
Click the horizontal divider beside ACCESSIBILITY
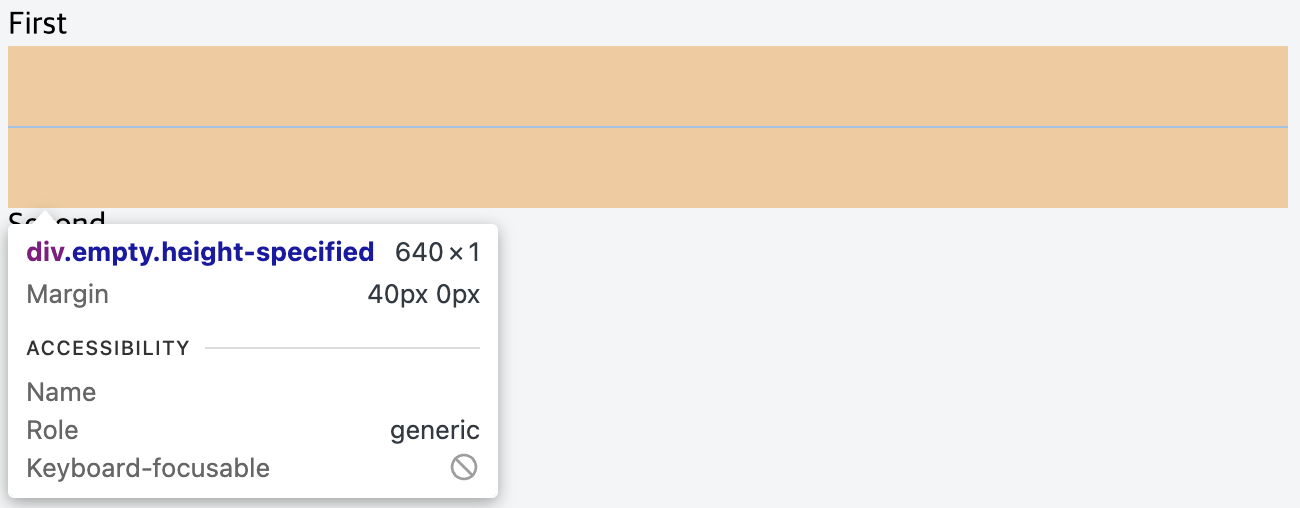[x=342, y=348]
